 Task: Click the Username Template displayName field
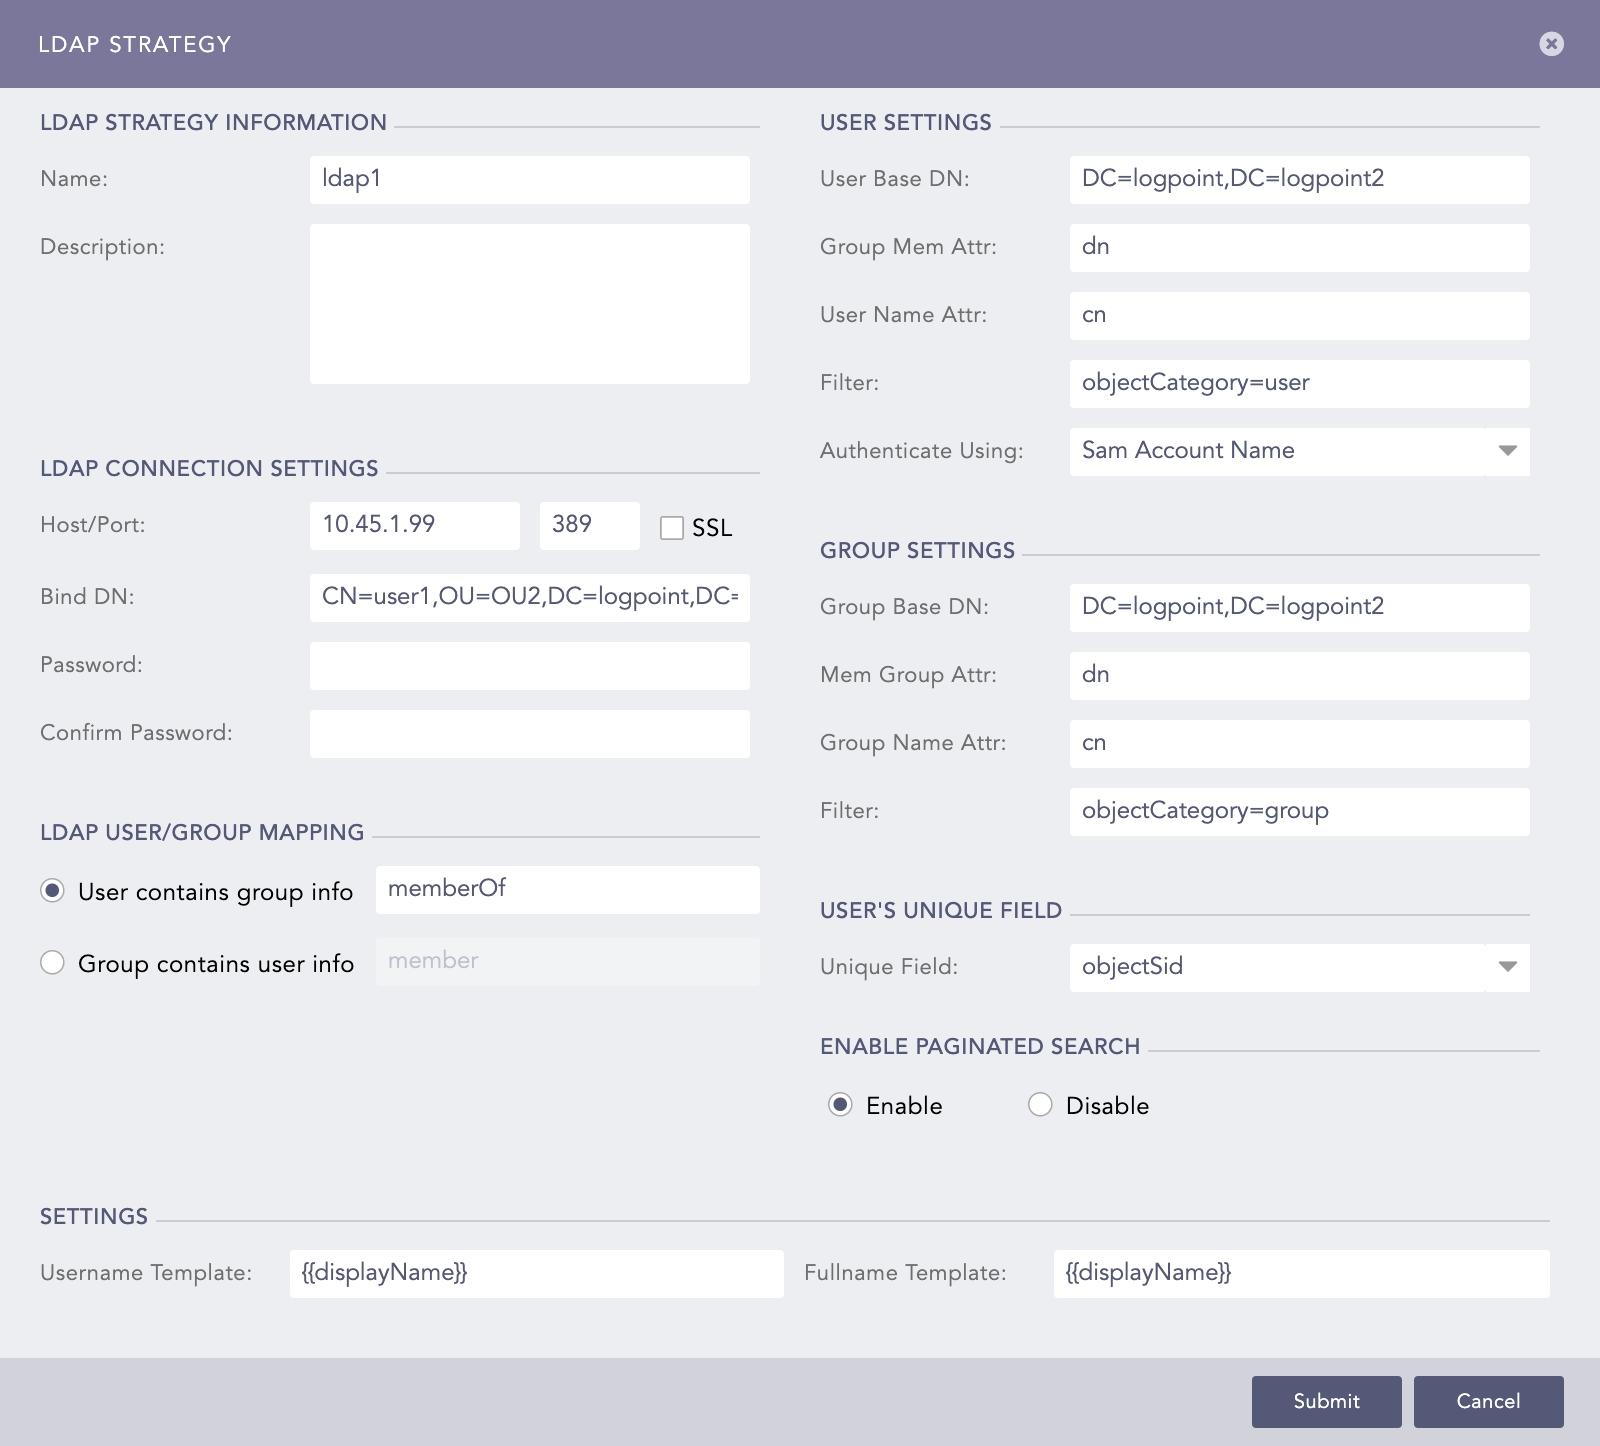[x=537, y=1272]
